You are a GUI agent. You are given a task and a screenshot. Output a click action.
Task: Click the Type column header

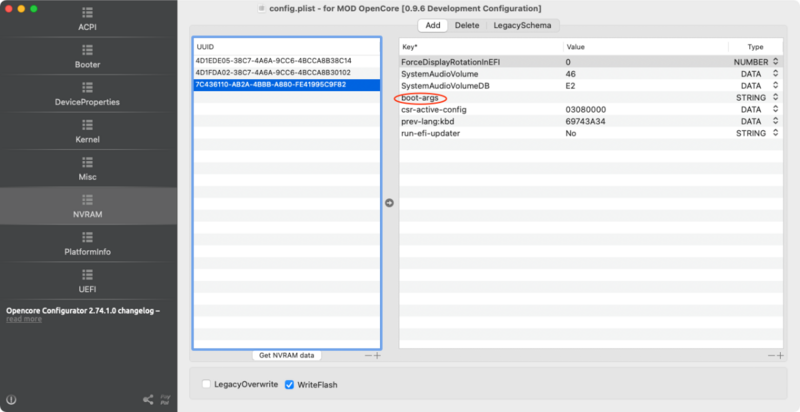tap(756, 47)
